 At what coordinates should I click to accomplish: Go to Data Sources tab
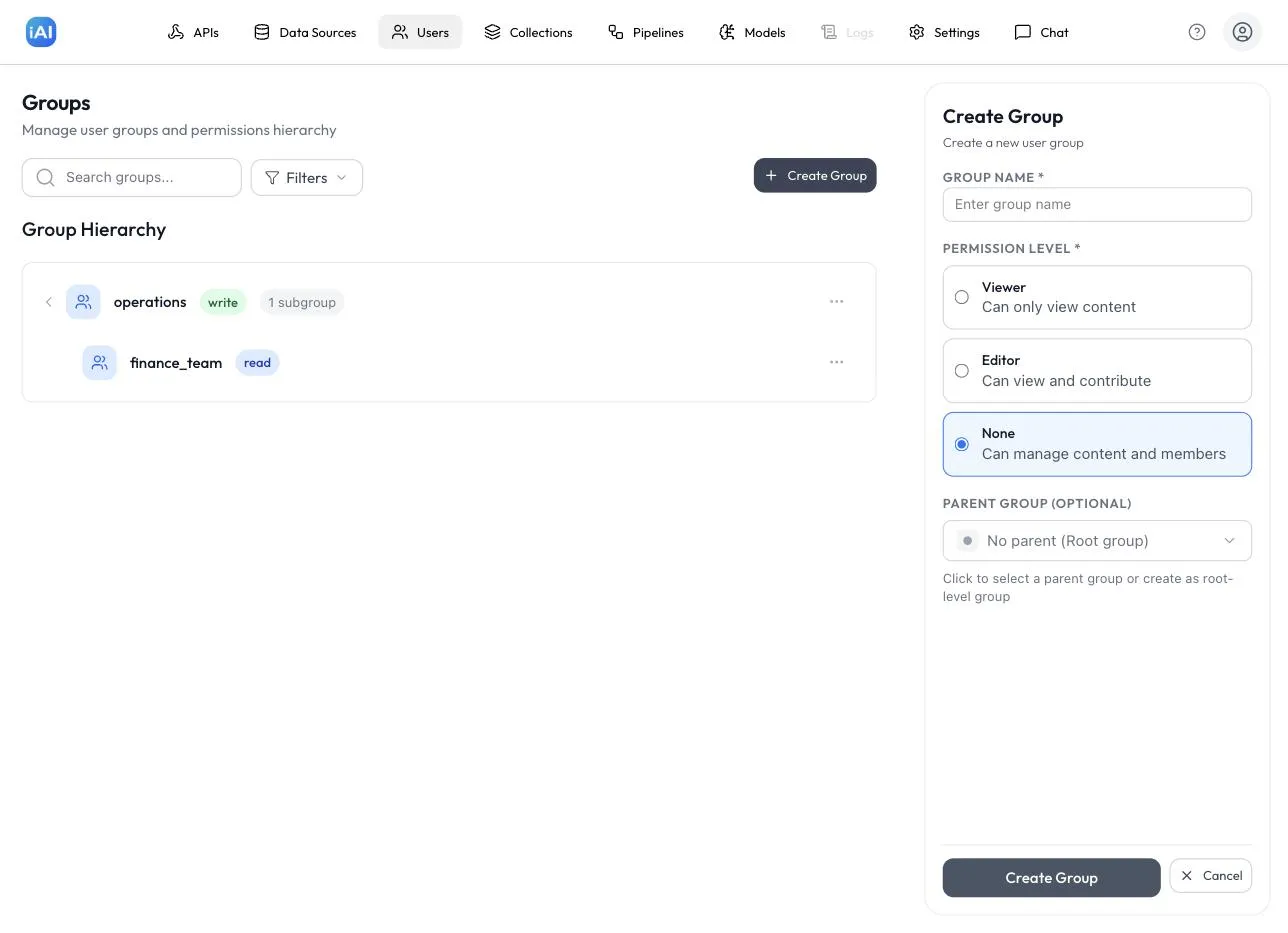[305, 32]
